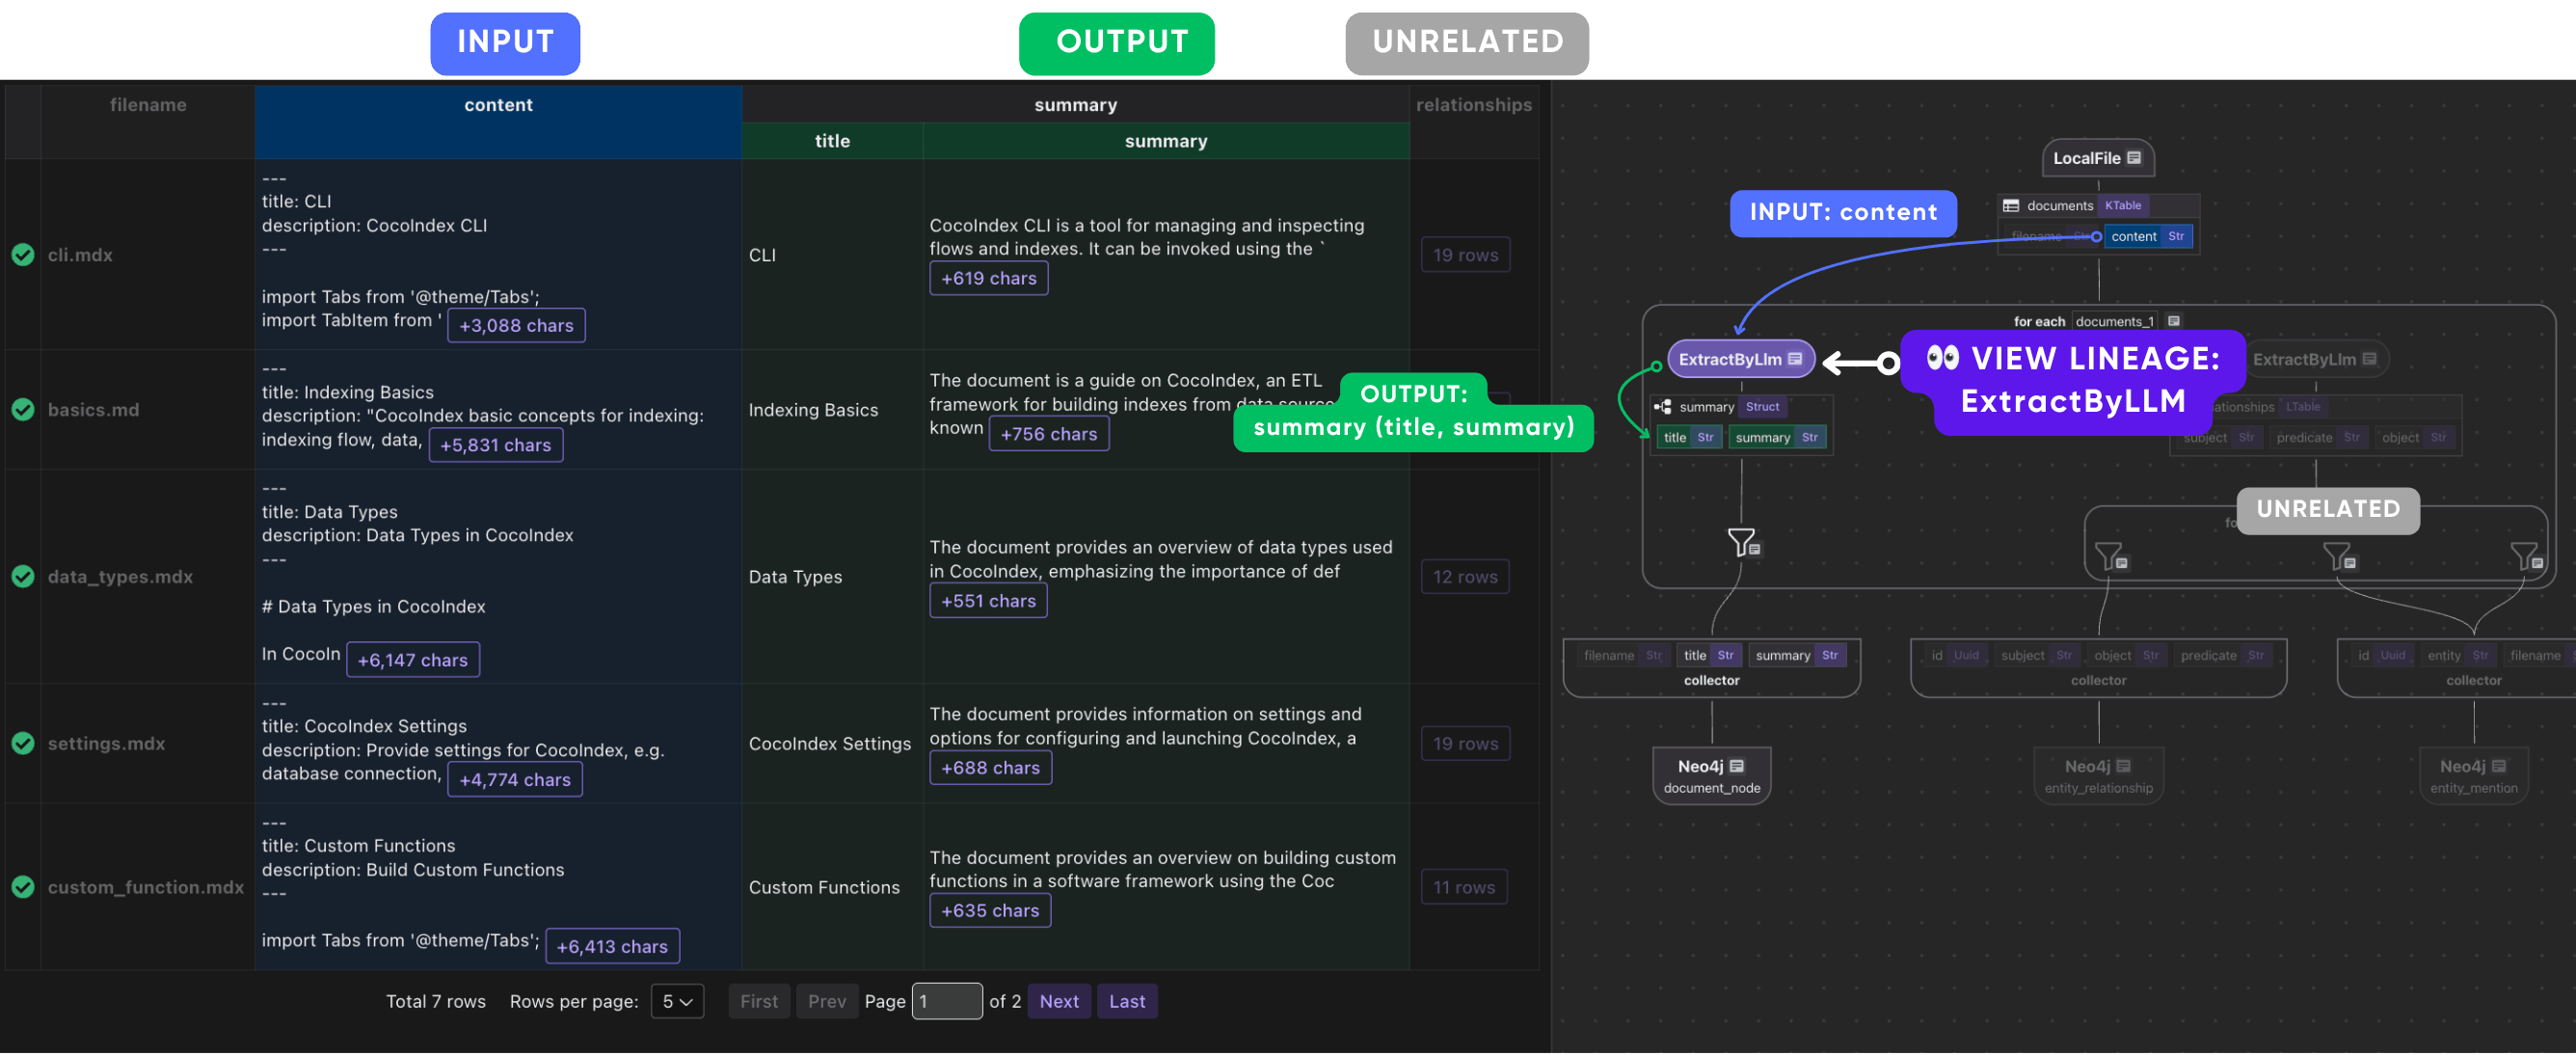Click the LocalFile source node

click(x=2097, y=158)
